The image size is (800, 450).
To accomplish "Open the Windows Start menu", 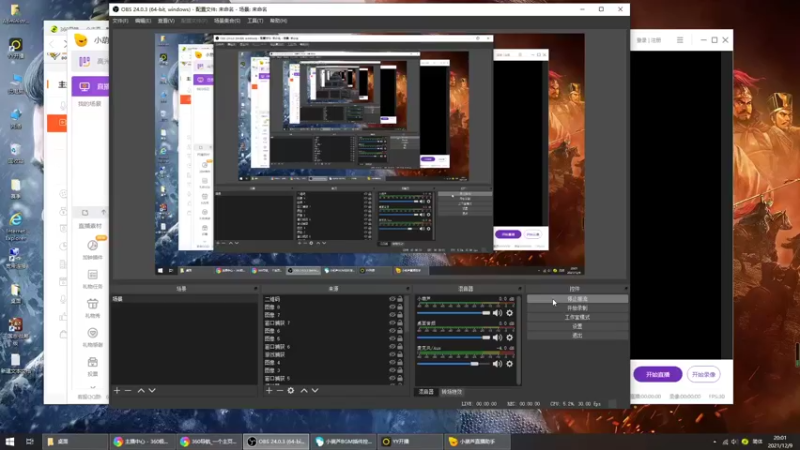I will [10, 441].
